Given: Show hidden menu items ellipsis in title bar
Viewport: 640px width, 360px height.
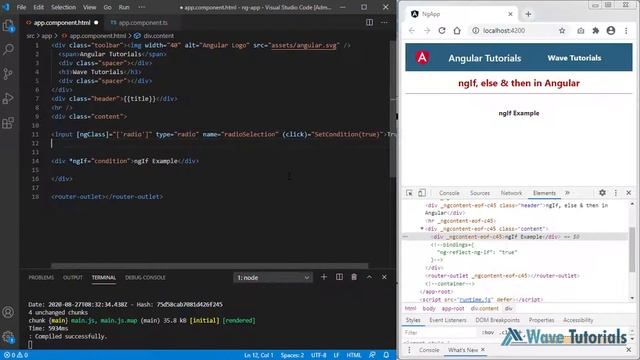Looking at the screenshot, I should coord(142,7).
